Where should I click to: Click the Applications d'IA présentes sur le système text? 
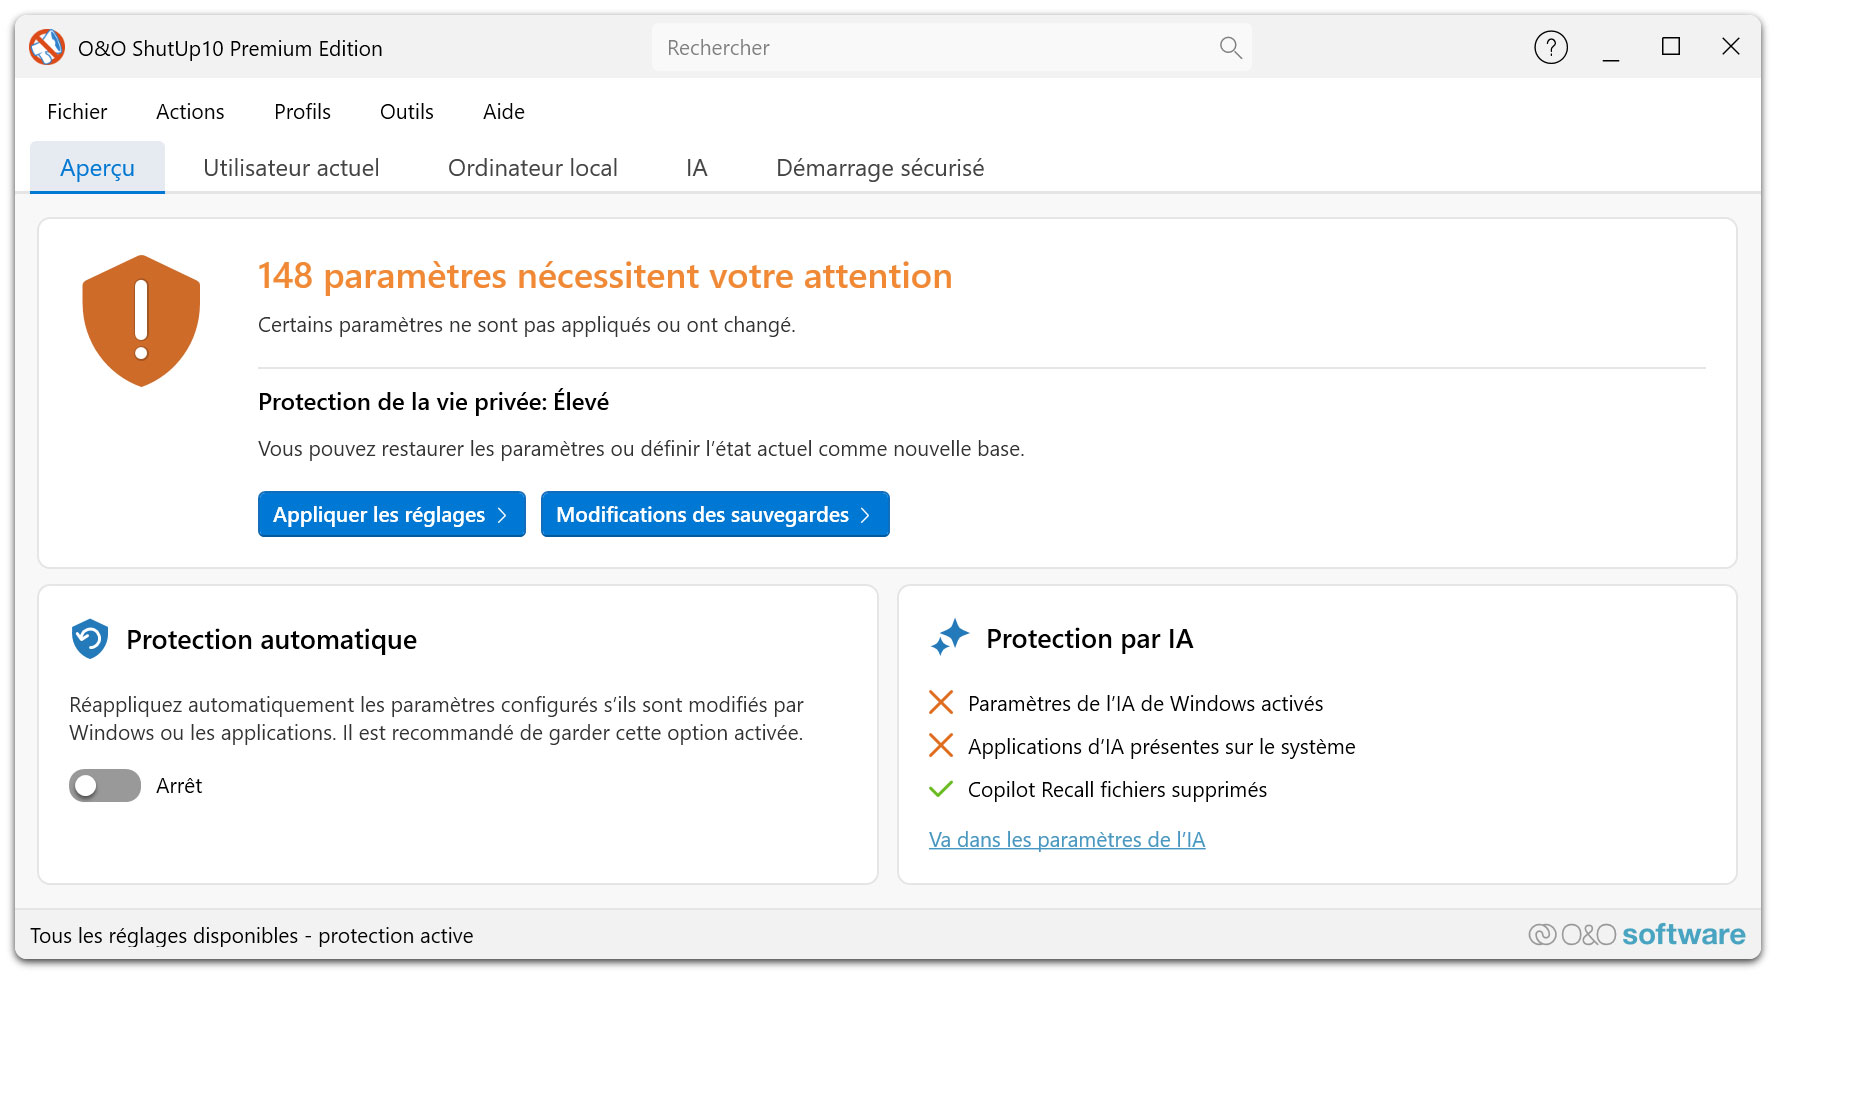pos(1161,747)
